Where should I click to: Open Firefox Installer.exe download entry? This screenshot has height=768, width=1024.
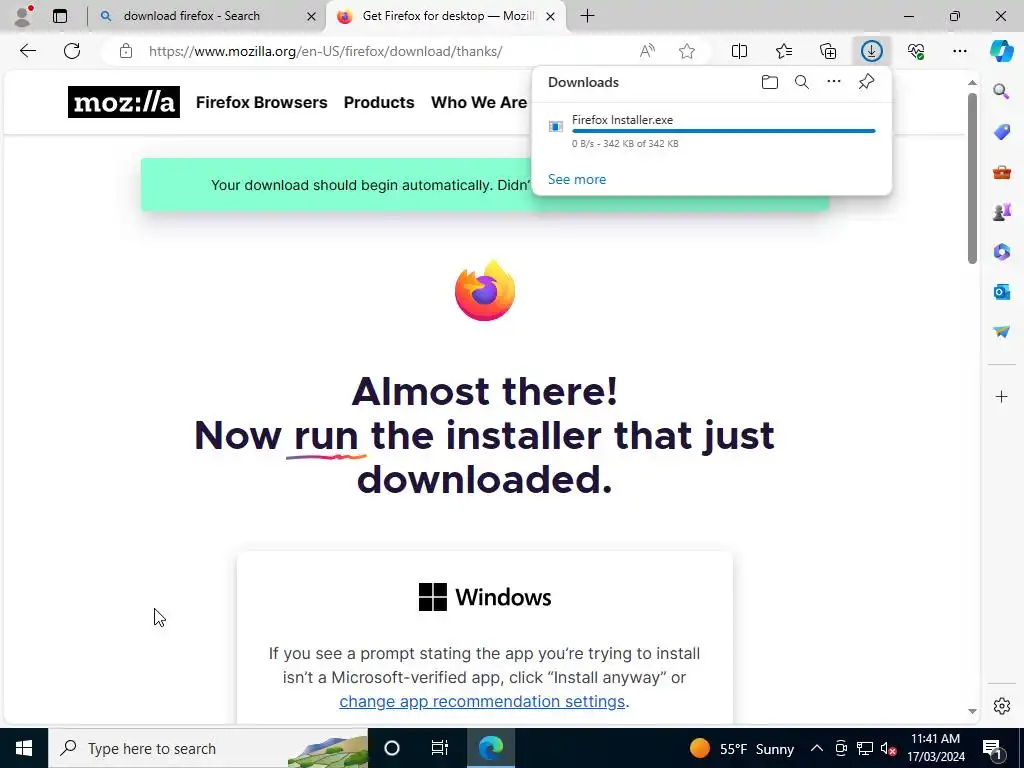(712, 131)
